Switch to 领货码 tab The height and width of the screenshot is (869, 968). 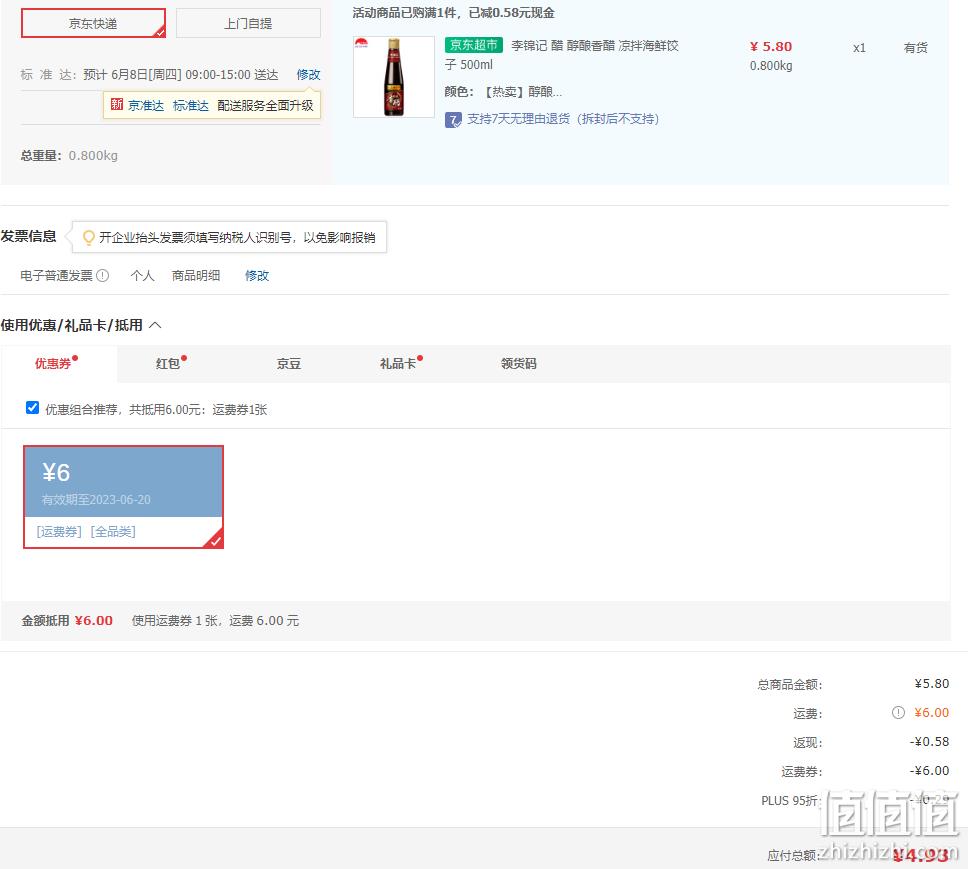519,364
